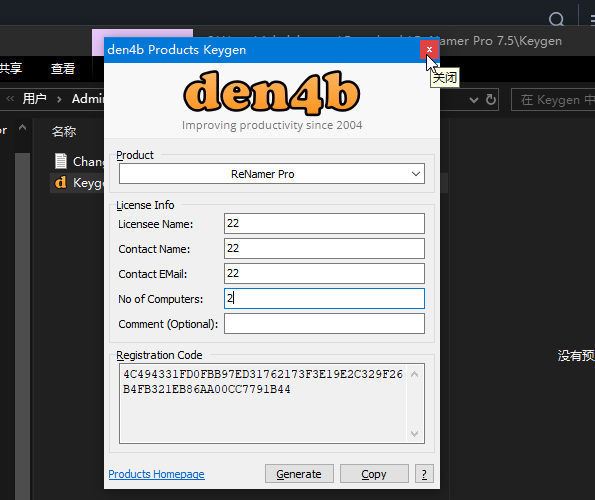Open the Product dropdown showing ReNamer Pro

[x=272, y=174]
